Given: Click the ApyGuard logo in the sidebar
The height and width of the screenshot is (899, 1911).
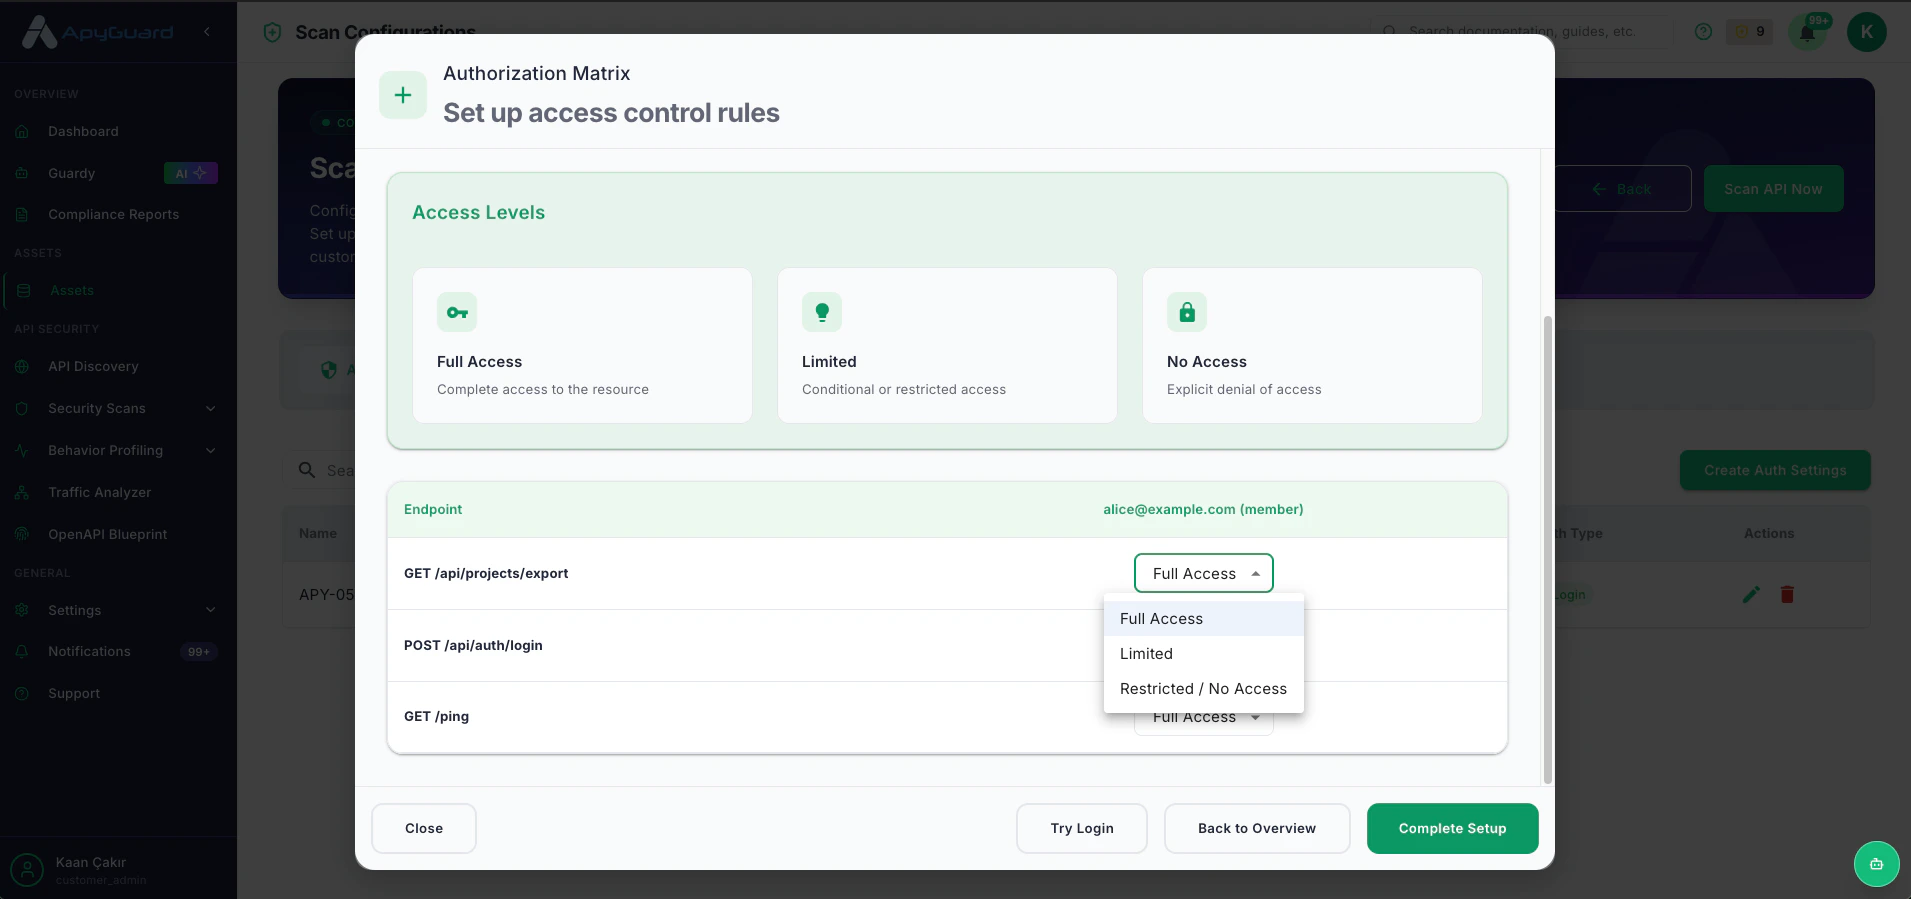Looking at the screenshot, I should pos(97,32).
